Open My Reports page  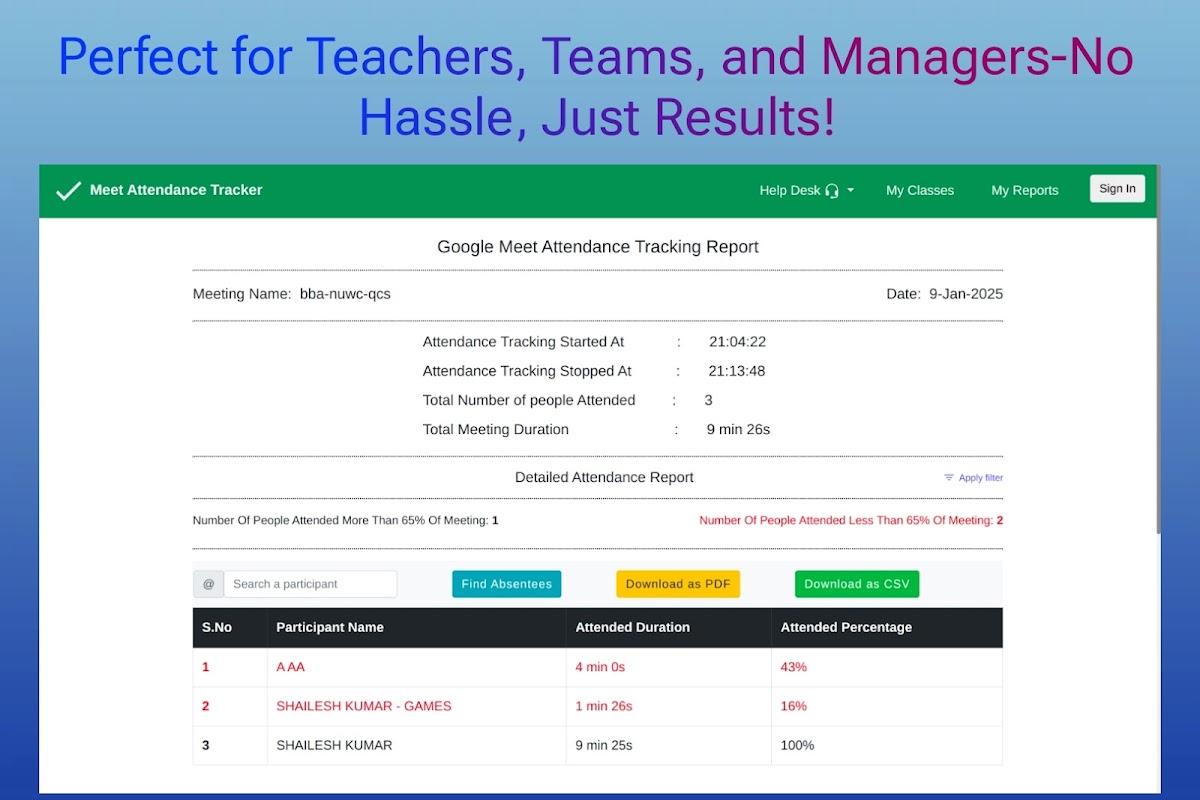(x=1025, y=191)
